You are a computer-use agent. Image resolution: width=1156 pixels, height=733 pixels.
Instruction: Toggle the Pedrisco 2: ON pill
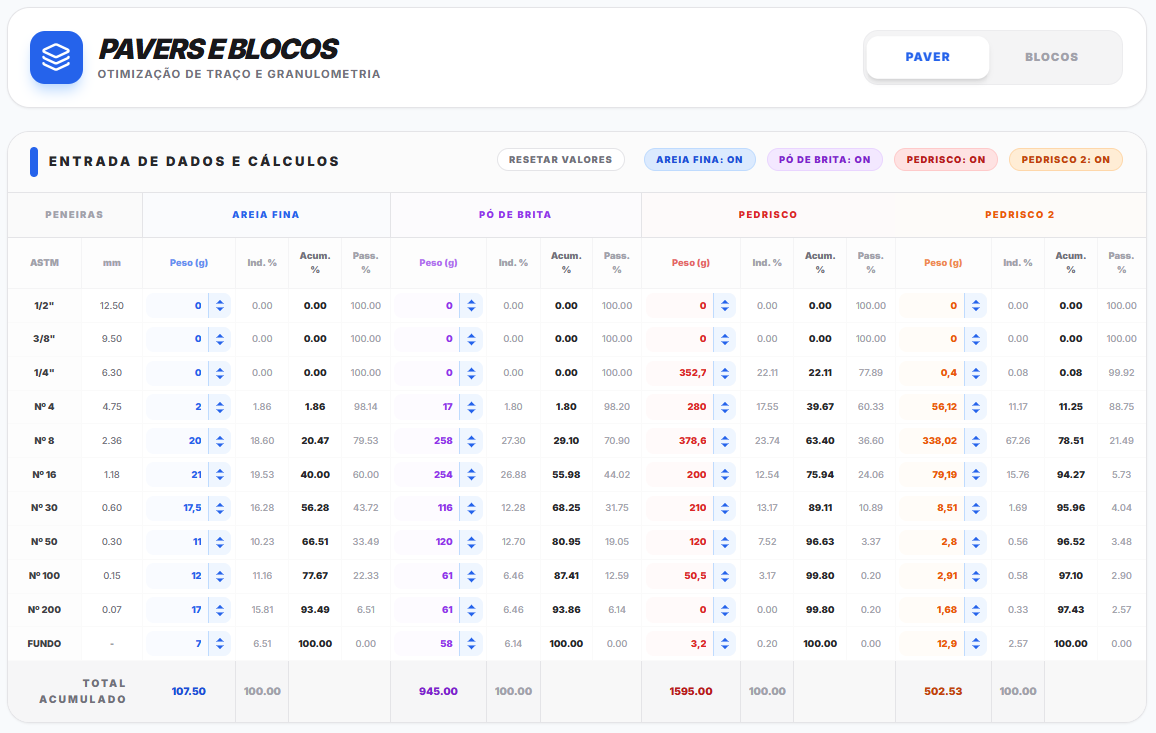pos(1065,160)
